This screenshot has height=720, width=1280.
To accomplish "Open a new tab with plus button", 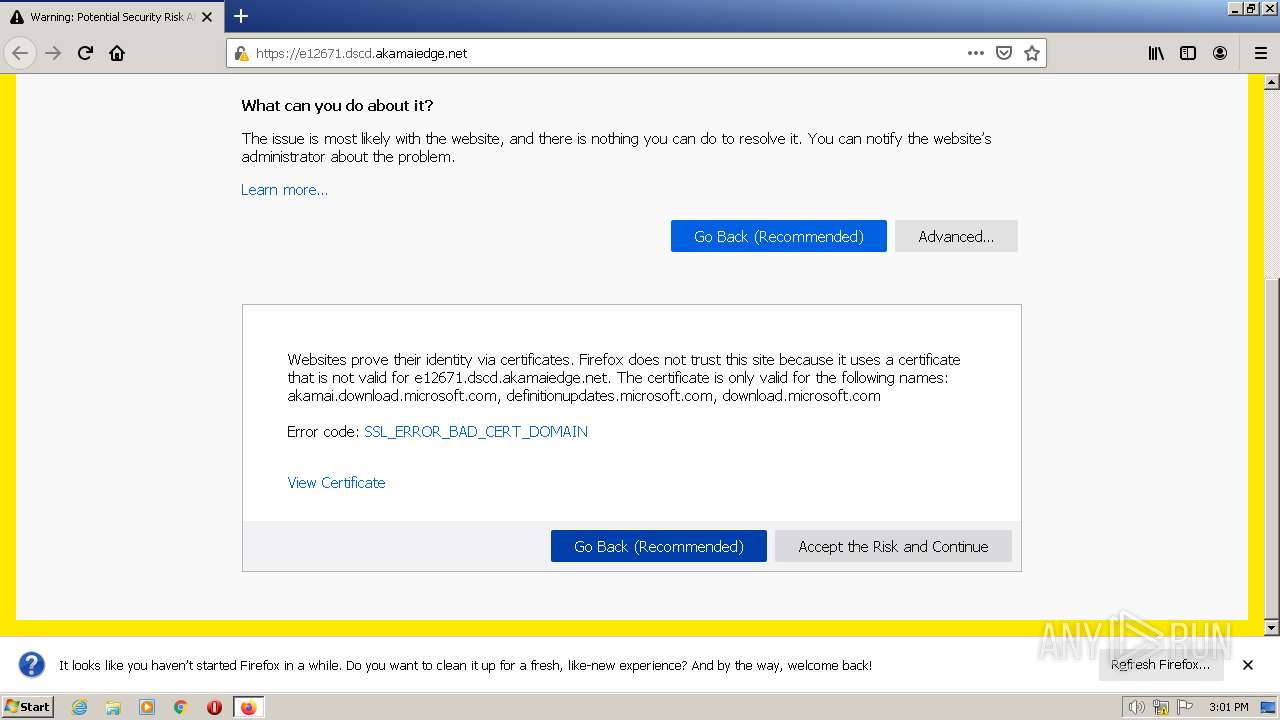I will coord(241,16).
